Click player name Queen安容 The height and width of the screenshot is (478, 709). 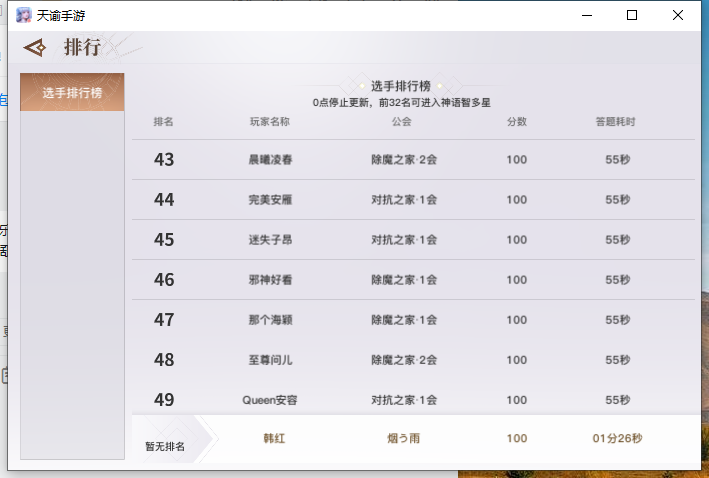(270, 400)
